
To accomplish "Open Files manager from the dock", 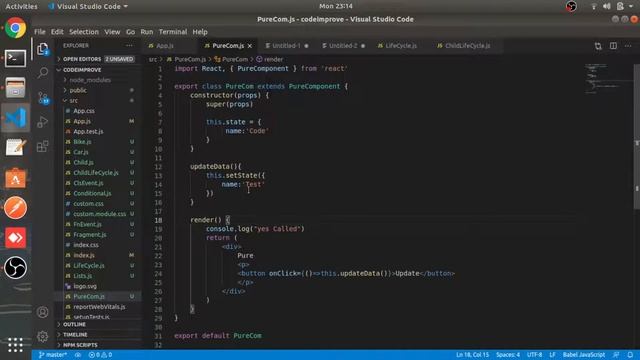I will pyautogui.click(x=16, y=88).
